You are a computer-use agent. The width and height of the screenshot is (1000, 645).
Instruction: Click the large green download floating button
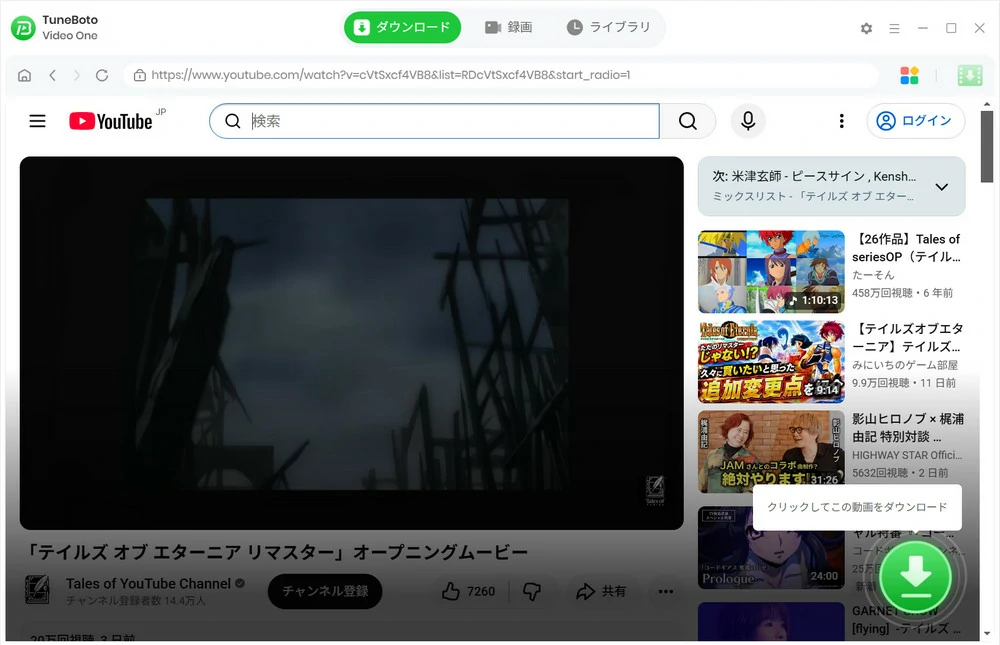pos(915,577)
